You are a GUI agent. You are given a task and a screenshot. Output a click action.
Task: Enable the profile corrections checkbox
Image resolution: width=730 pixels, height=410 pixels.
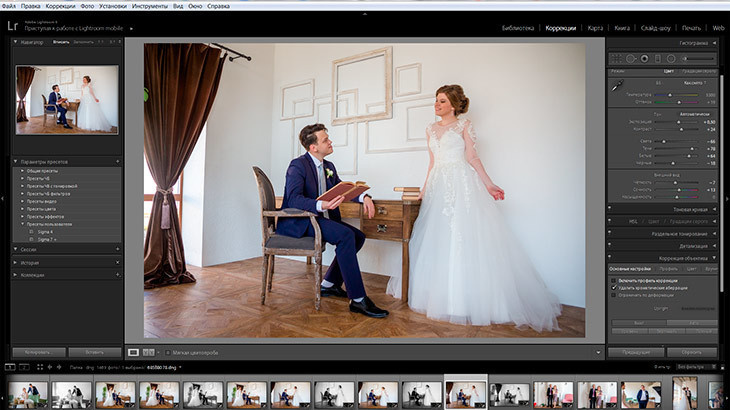pyautogui.click(x=614, y=280)
